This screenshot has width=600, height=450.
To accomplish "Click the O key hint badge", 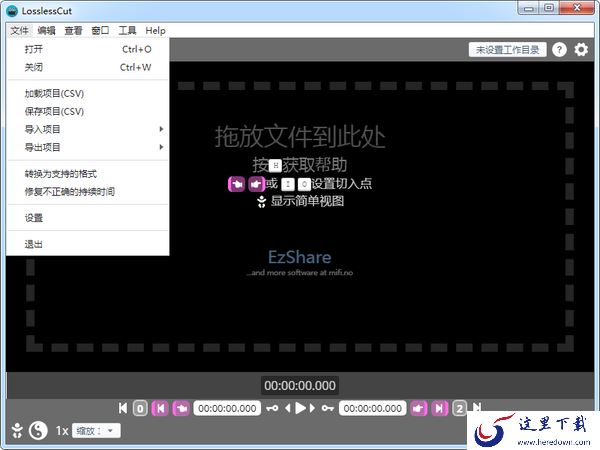I will coord(304,184).
